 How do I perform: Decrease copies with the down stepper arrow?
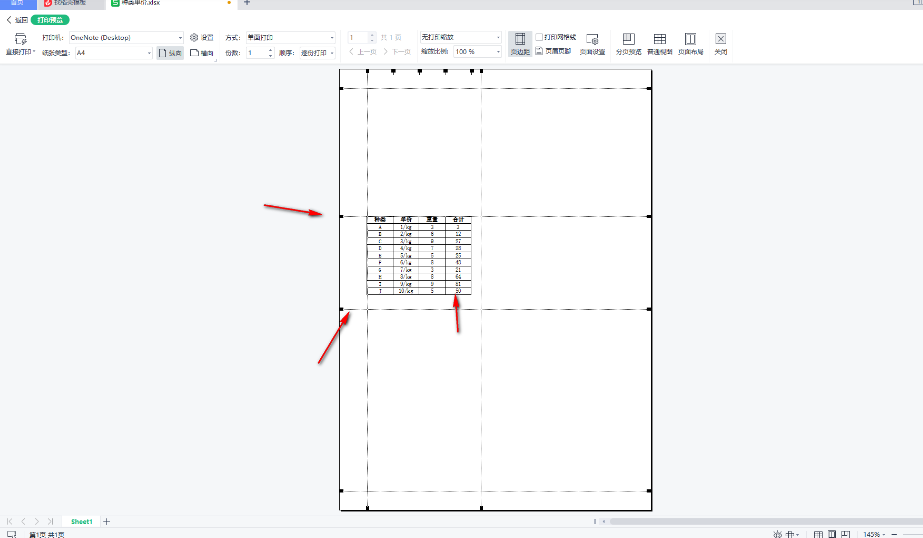[x=271, y=56]
